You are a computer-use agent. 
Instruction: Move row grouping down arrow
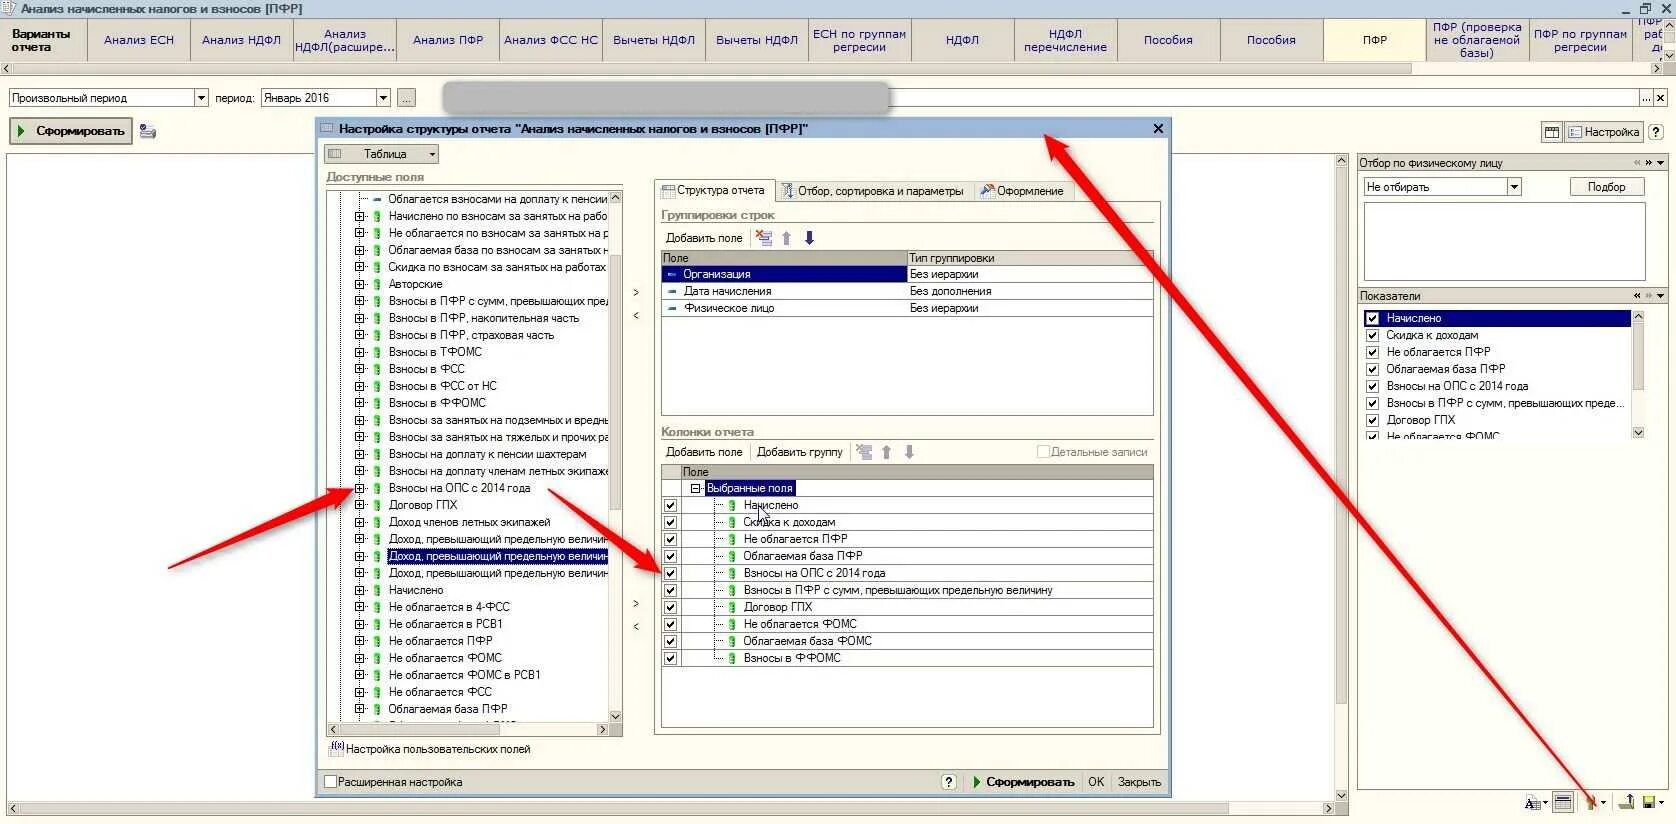point(809,238)
